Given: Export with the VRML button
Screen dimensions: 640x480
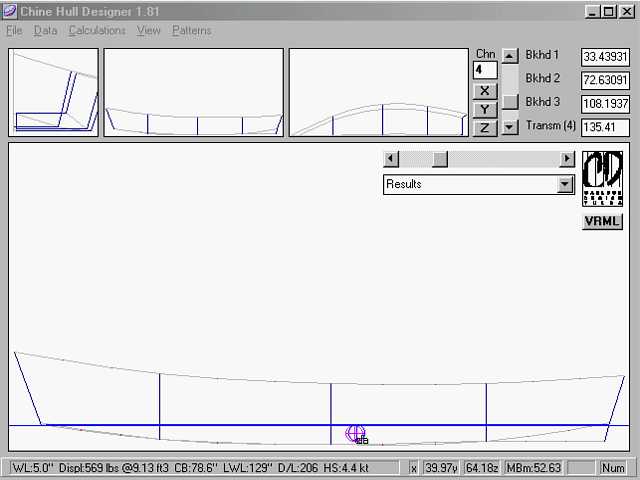Looking at the screenshot, I should 602,221.
